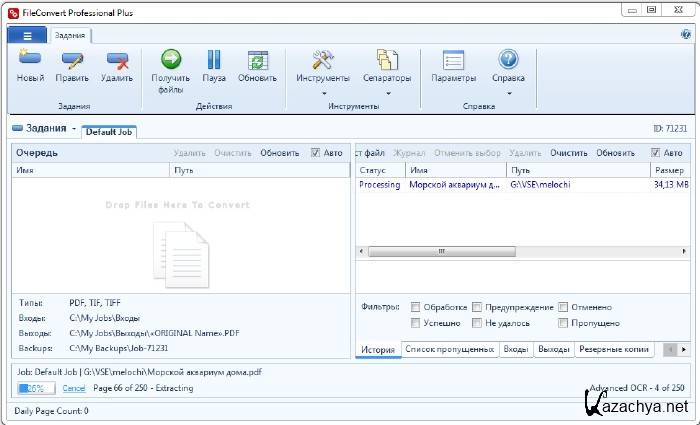
Task: Click the Обновить (Refresh) ribbon icon
Action: 257,60
